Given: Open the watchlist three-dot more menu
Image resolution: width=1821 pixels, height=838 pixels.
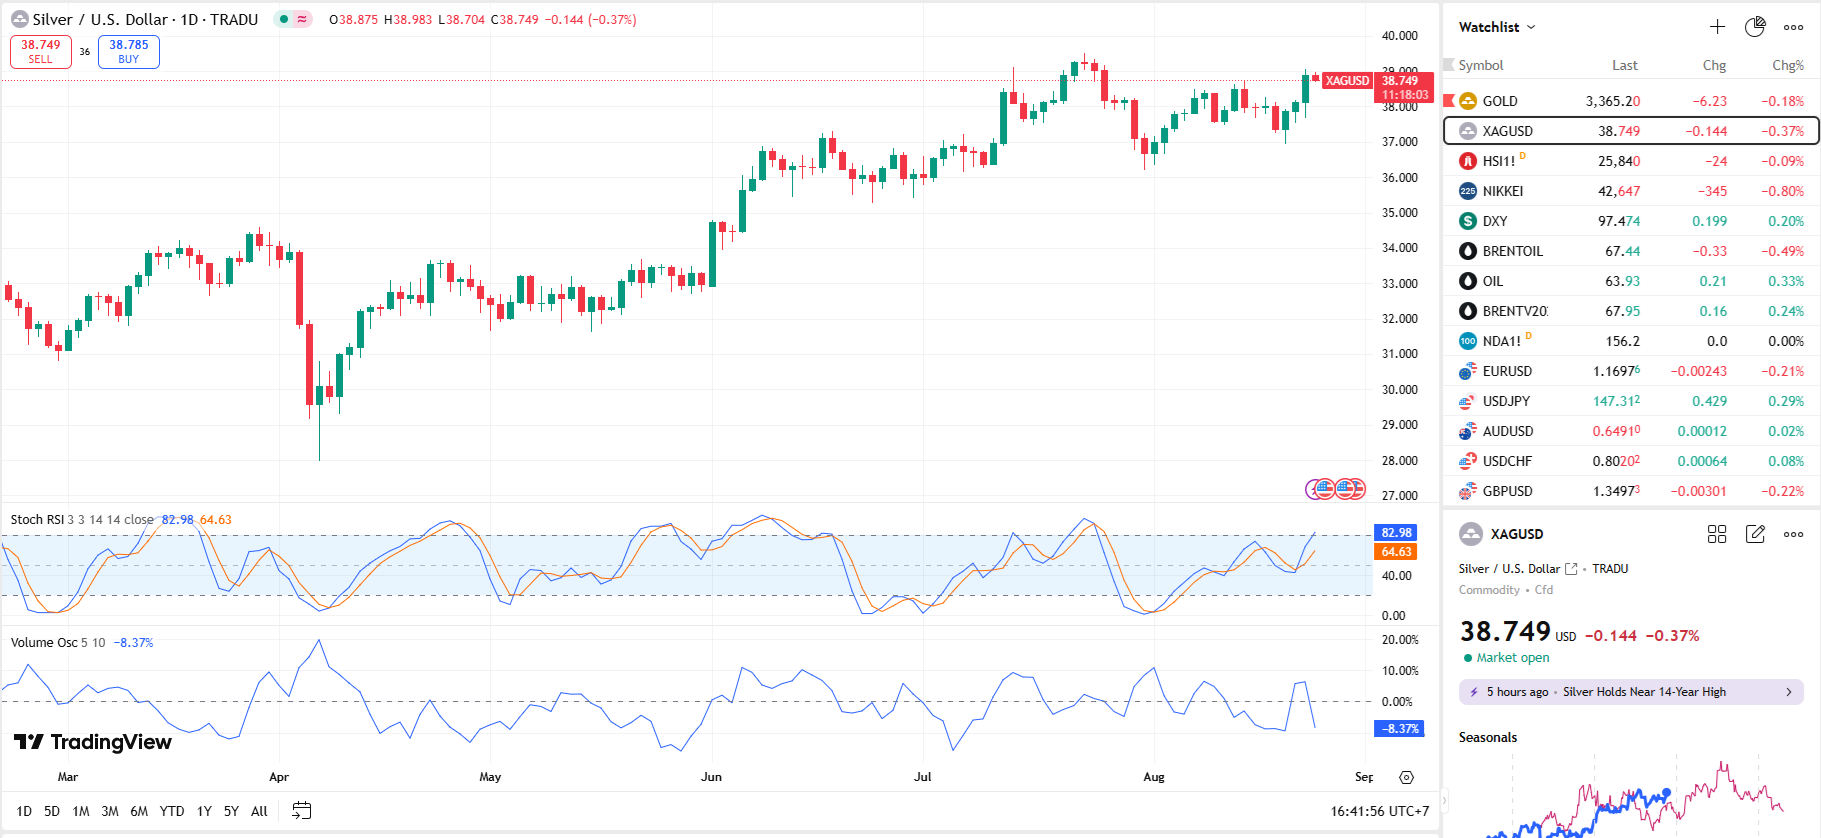Looking at the screenshot, I should point(1793,27).
